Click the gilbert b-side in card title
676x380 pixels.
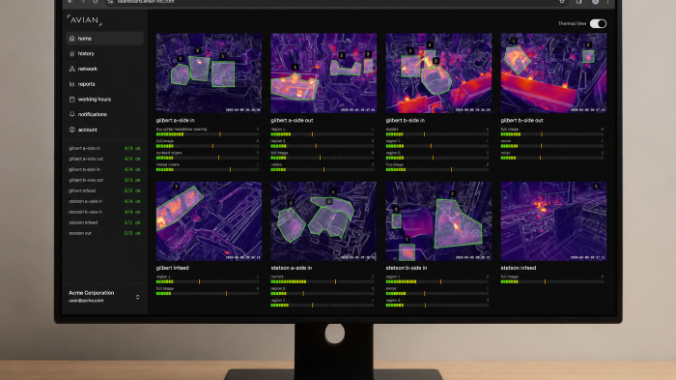[x=405, y=120]
